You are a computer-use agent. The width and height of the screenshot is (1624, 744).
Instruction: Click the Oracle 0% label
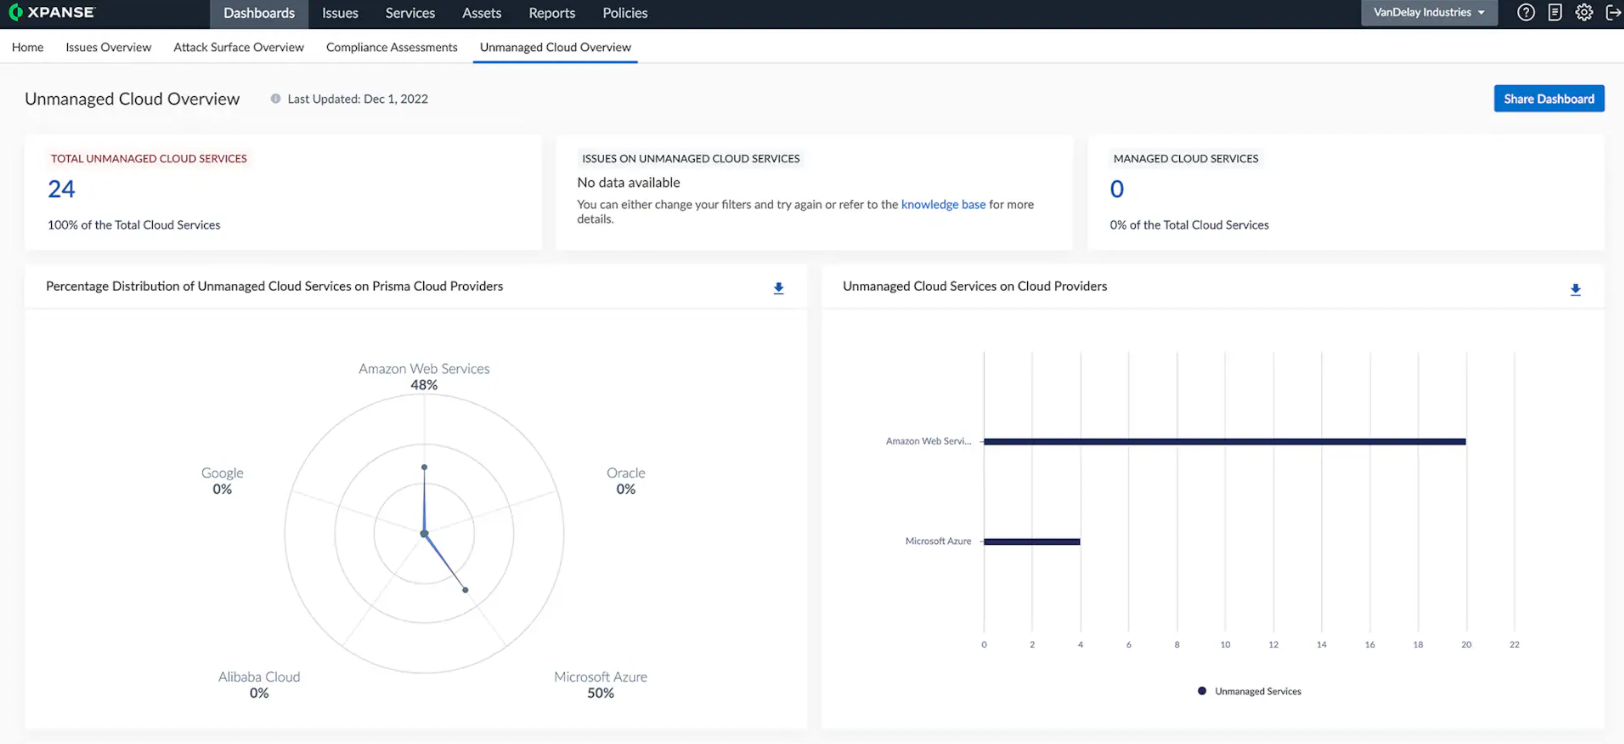(x=626, y=481)
